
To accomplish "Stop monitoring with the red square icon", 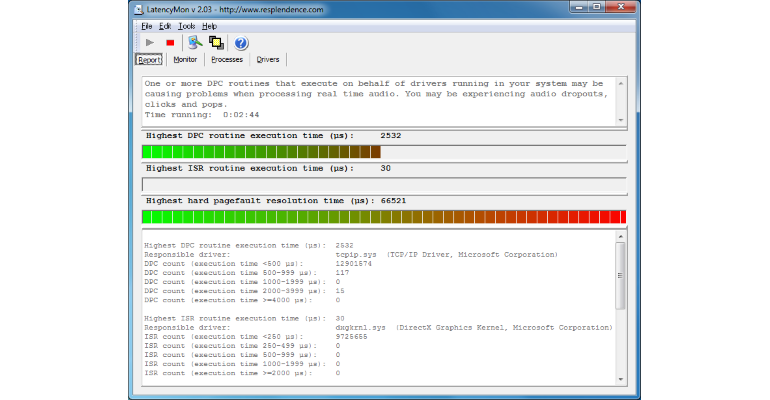I will [x=170, y=43].
